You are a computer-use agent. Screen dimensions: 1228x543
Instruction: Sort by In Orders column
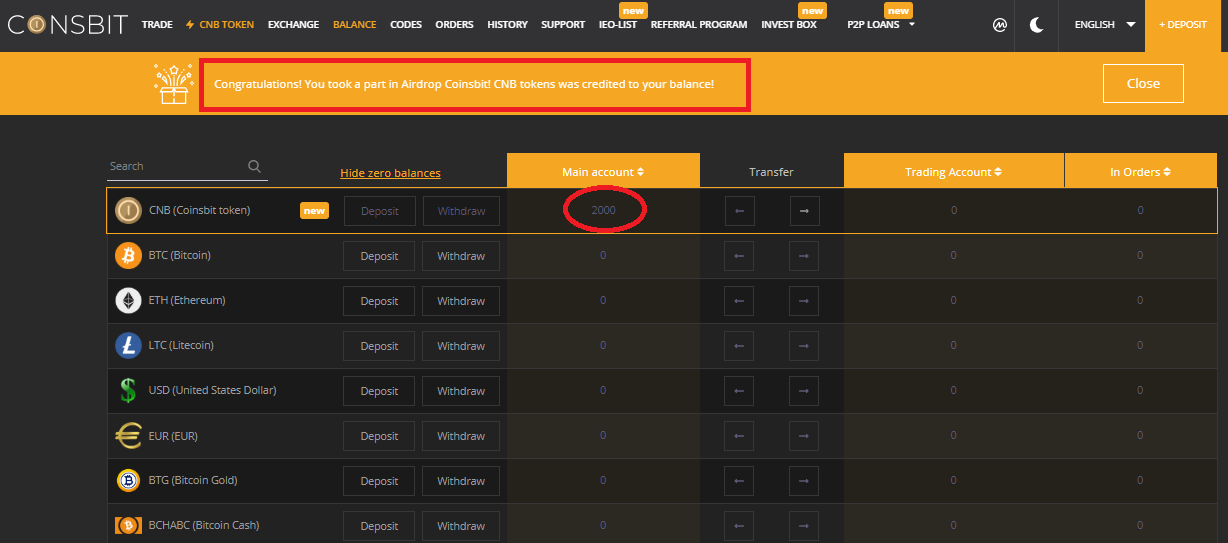(1140, 172)
